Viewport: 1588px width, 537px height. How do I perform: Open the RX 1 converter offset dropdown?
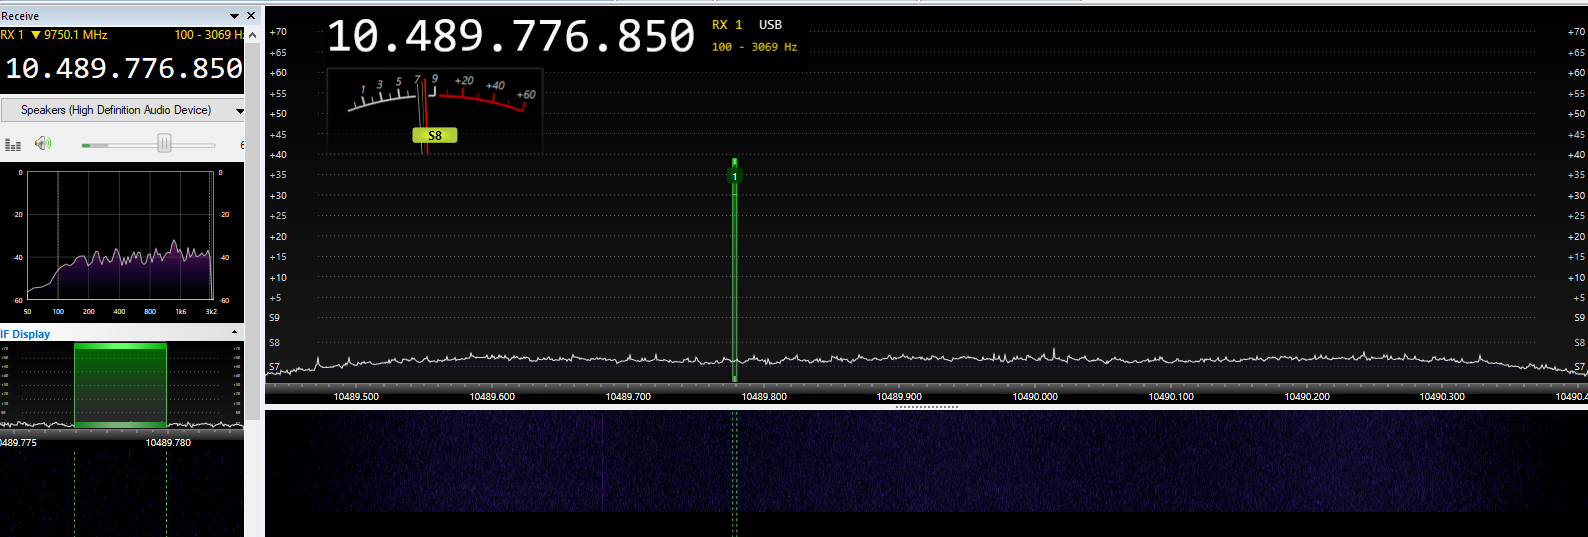point(36,35)
